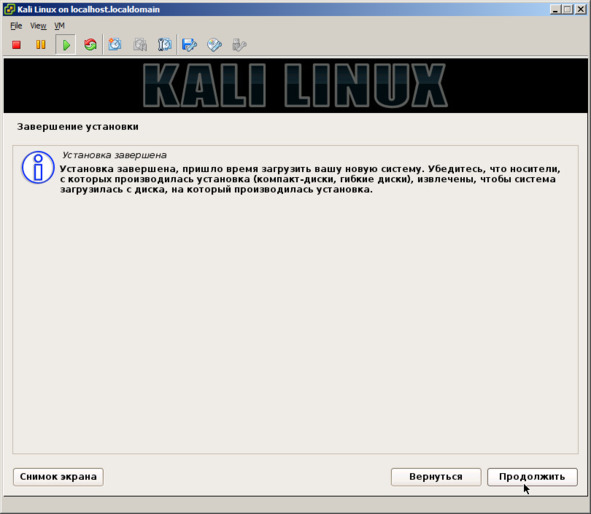Suspend the VM with the orange pause icon
The image size is (591, 514).
click(41, 45)
